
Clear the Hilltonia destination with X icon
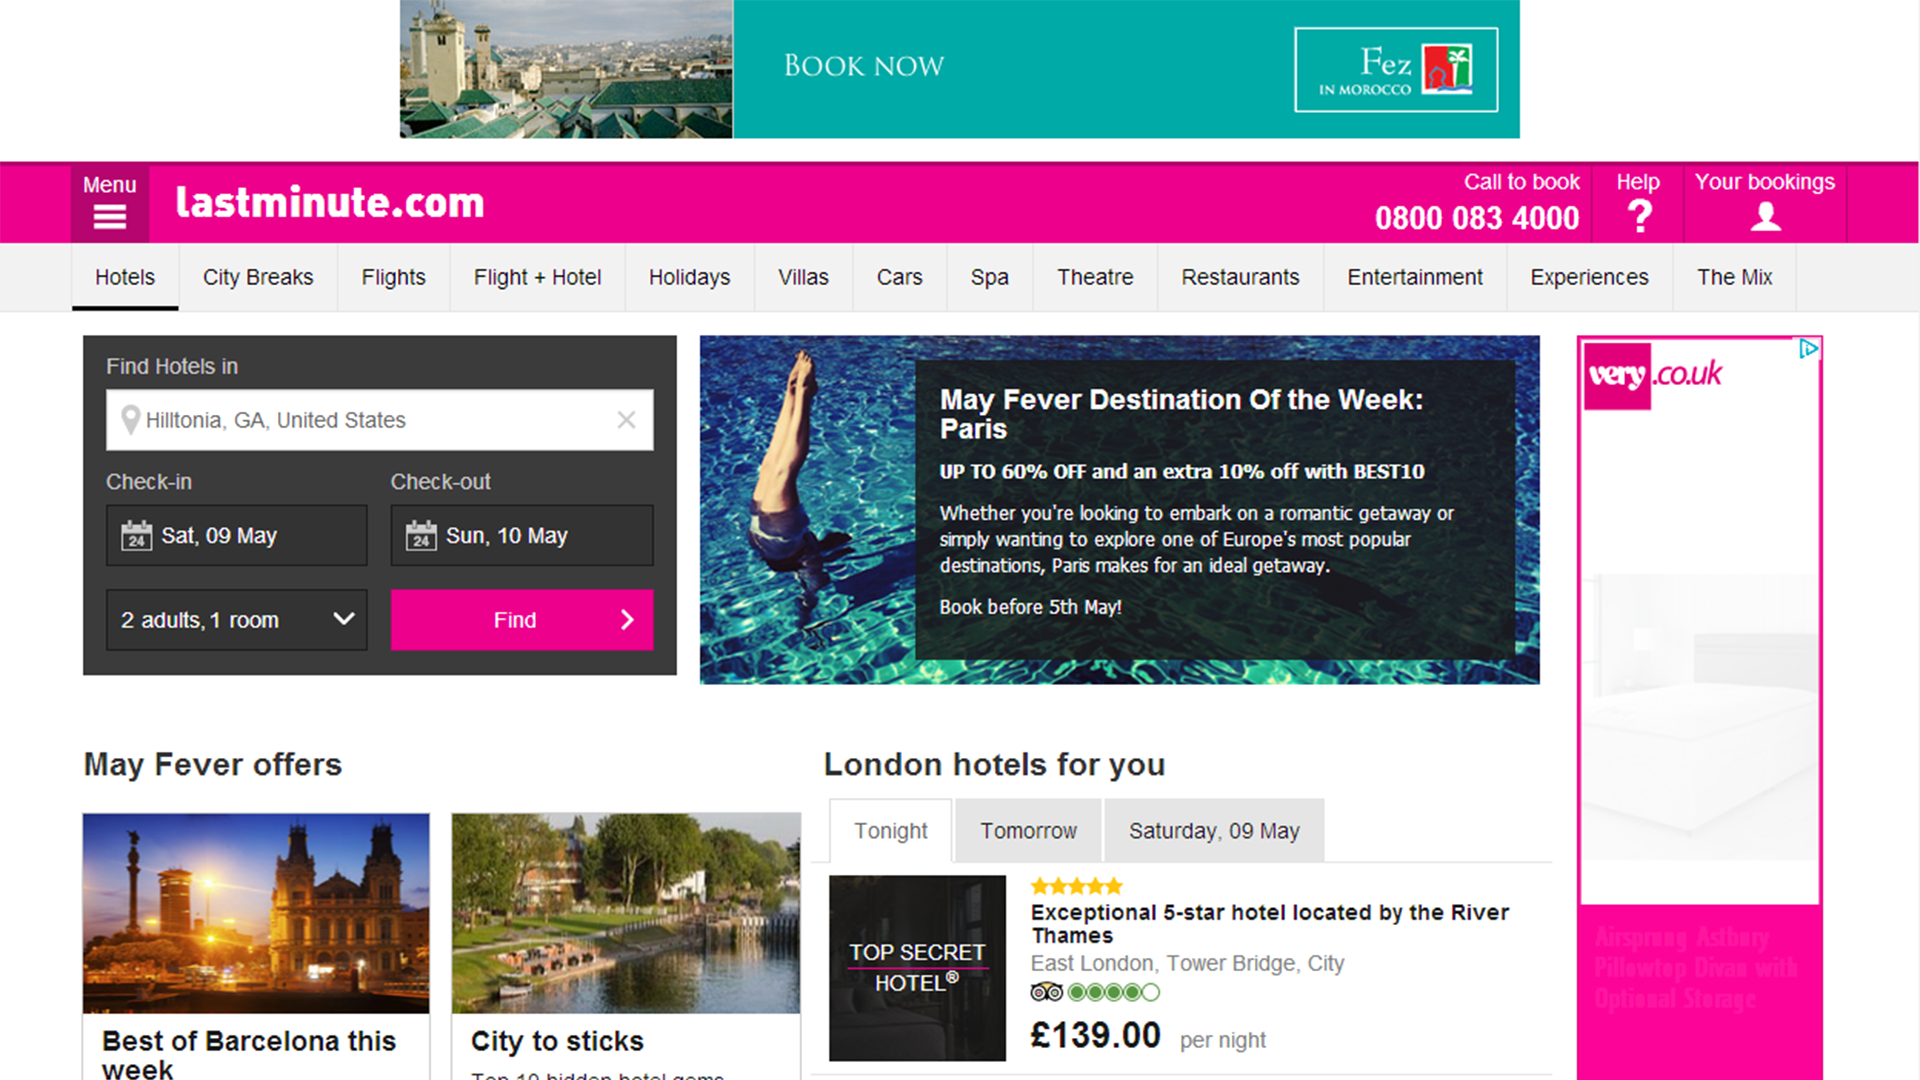626,420
